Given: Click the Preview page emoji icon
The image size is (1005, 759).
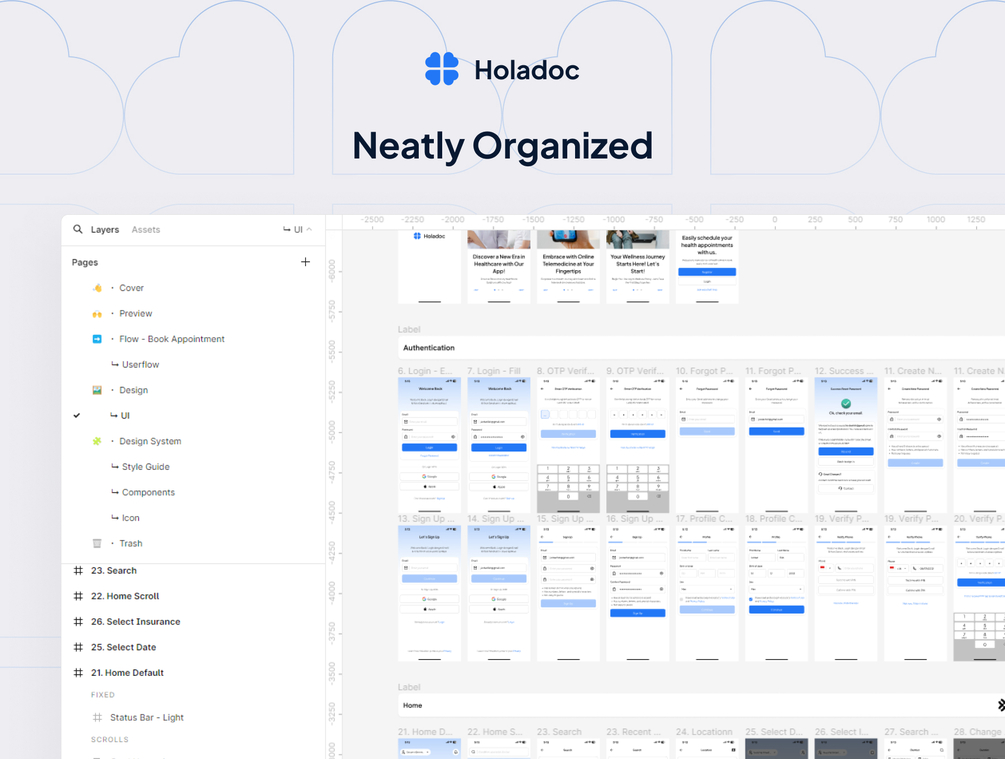Looking at the screenshot, I should [x=97, y=313].
